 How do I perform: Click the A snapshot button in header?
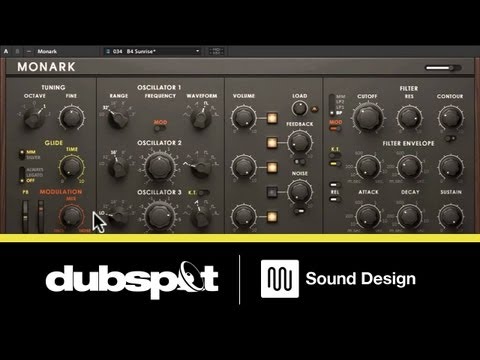tap(6, 51)
